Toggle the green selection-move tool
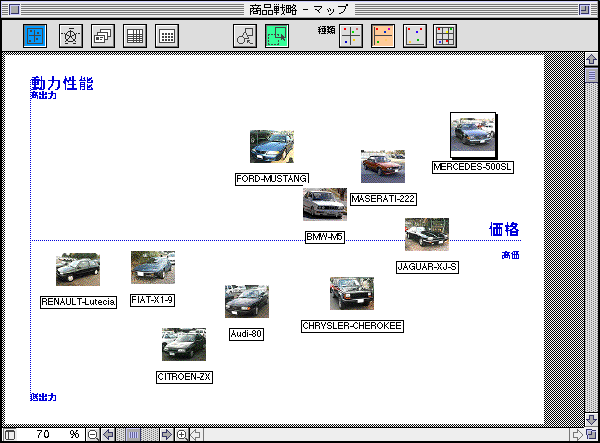 pyautogui.click(x=277, y=36)
